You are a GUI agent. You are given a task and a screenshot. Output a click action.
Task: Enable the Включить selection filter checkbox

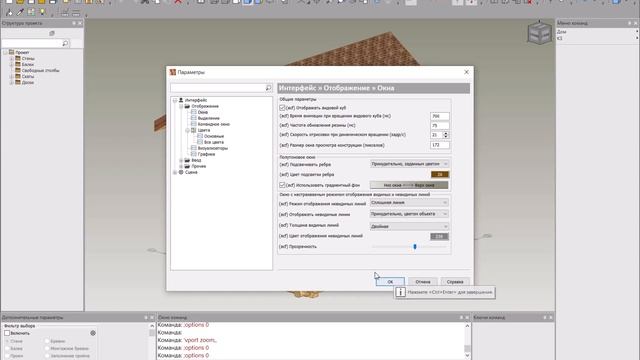click(7, 333)
